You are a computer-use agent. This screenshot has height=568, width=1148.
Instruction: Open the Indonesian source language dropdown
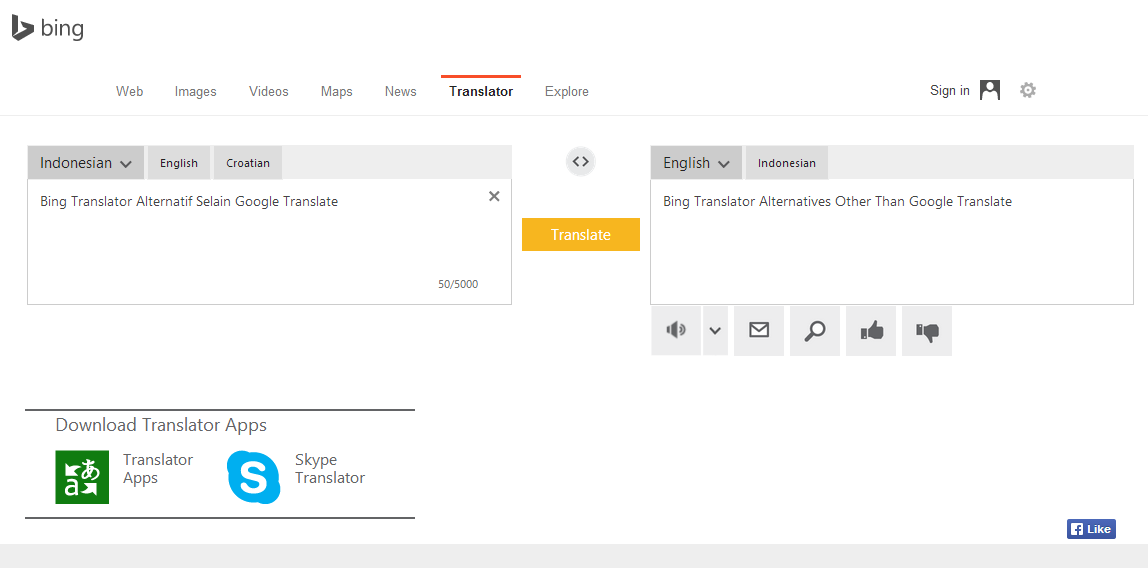pos(86,162)
